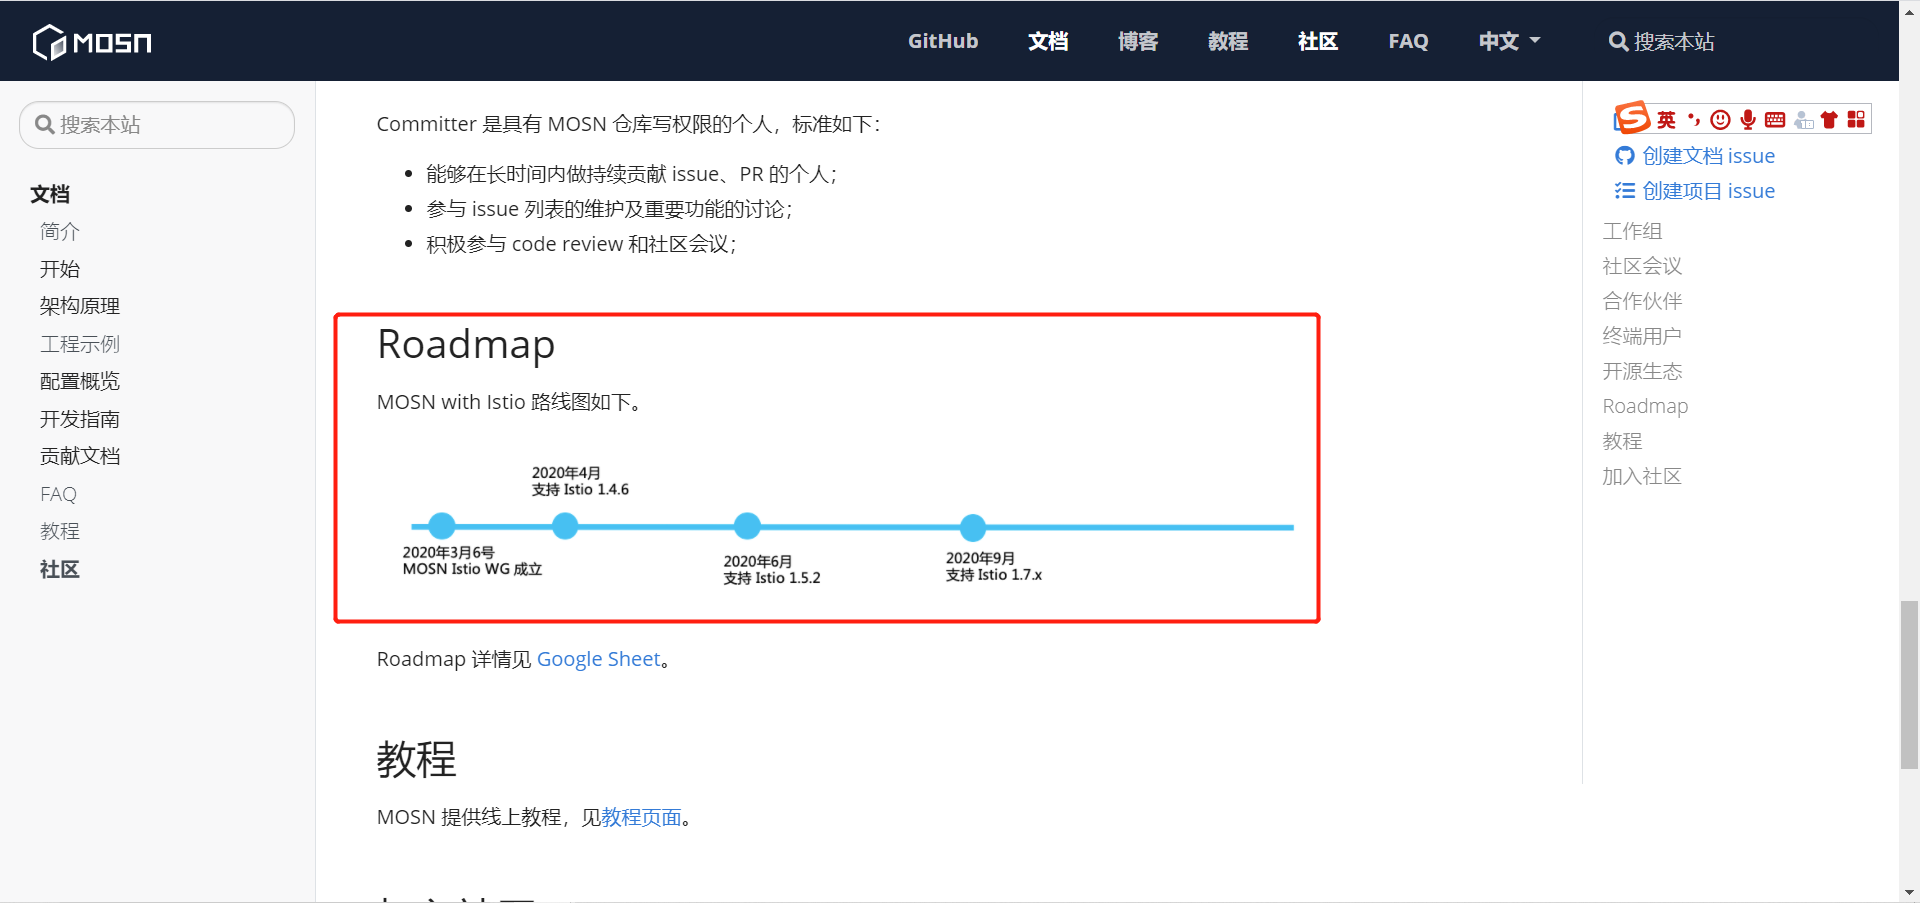Click the bullet '积极参与 code review 和社区会议'

click(581, 244)
